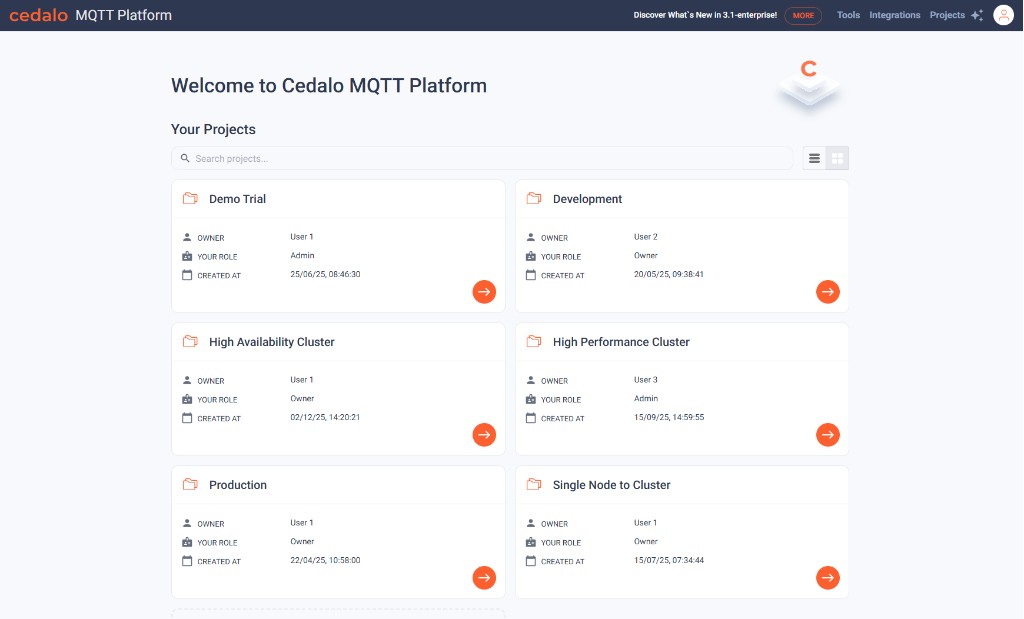Switch to list view layout
The width and height of the screenshot is (1024, 619).
[814, 158]
